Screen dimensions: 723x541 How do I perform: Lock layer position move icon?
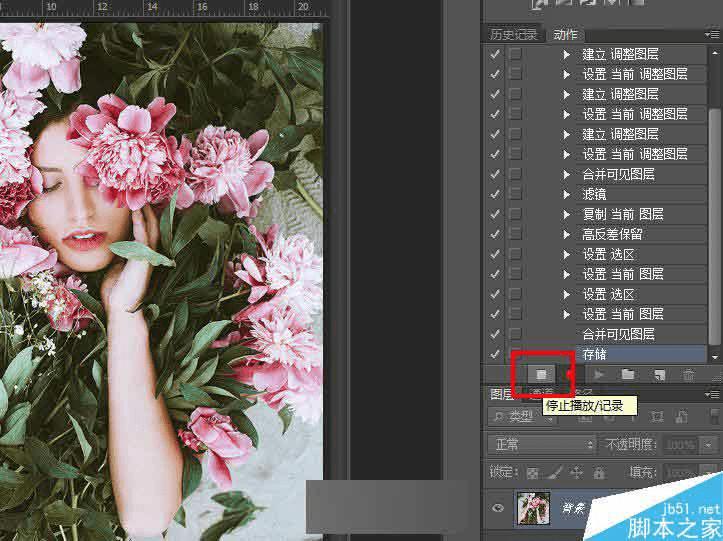(x=577, y=473)
